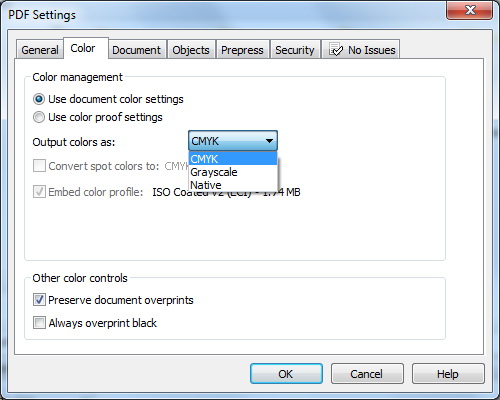Image resolution: width=500 pixels, height=400 pixels.
Task: Enable Always overprint black
Action: 39,323
